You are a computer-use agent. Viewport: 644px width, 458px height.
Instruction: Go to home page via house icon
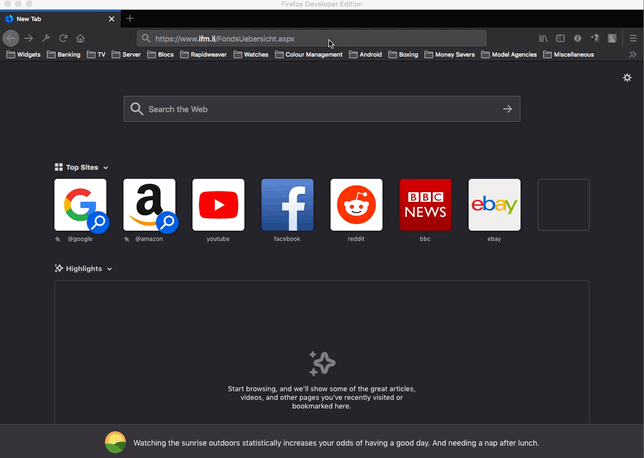(80, 38)
